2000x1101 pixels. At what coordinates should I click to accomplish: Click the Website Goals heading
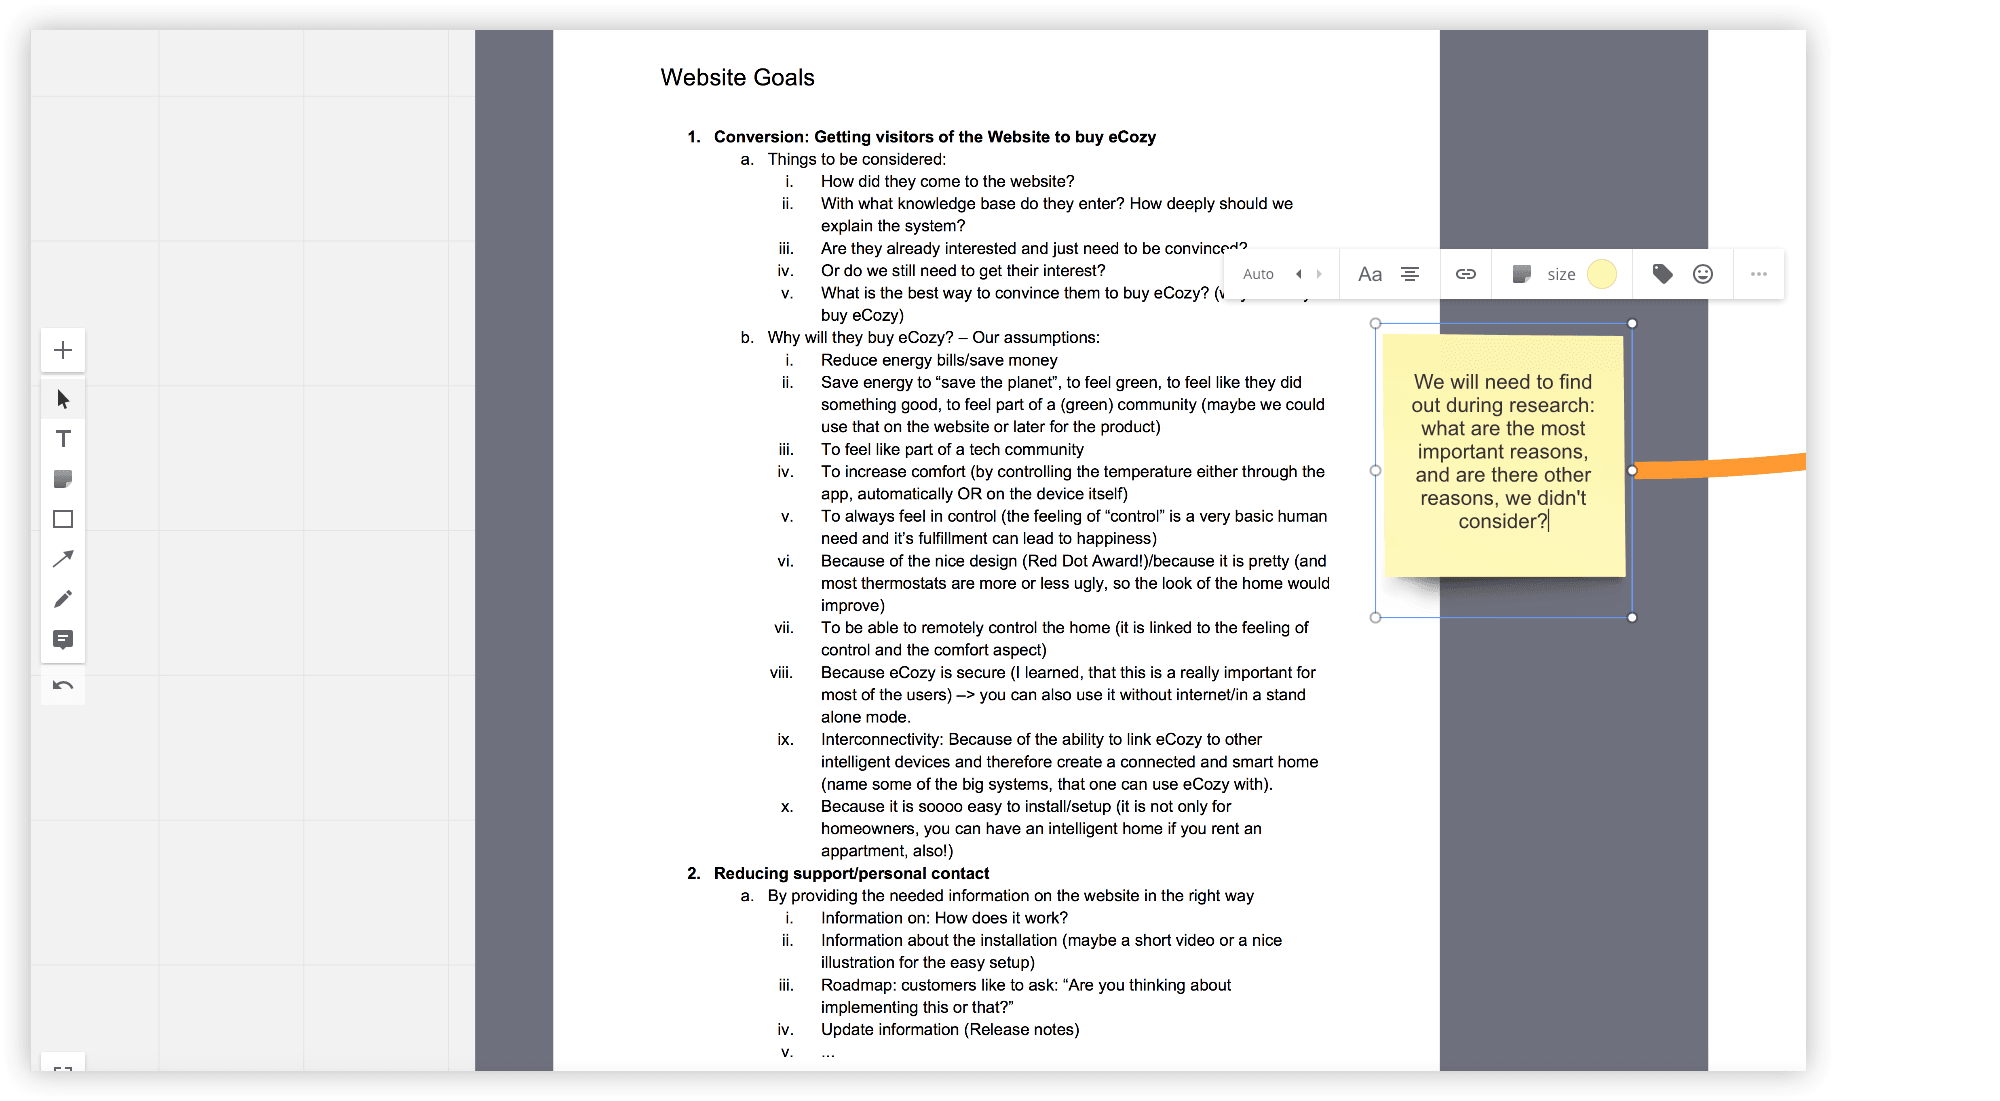click(737, 78)
